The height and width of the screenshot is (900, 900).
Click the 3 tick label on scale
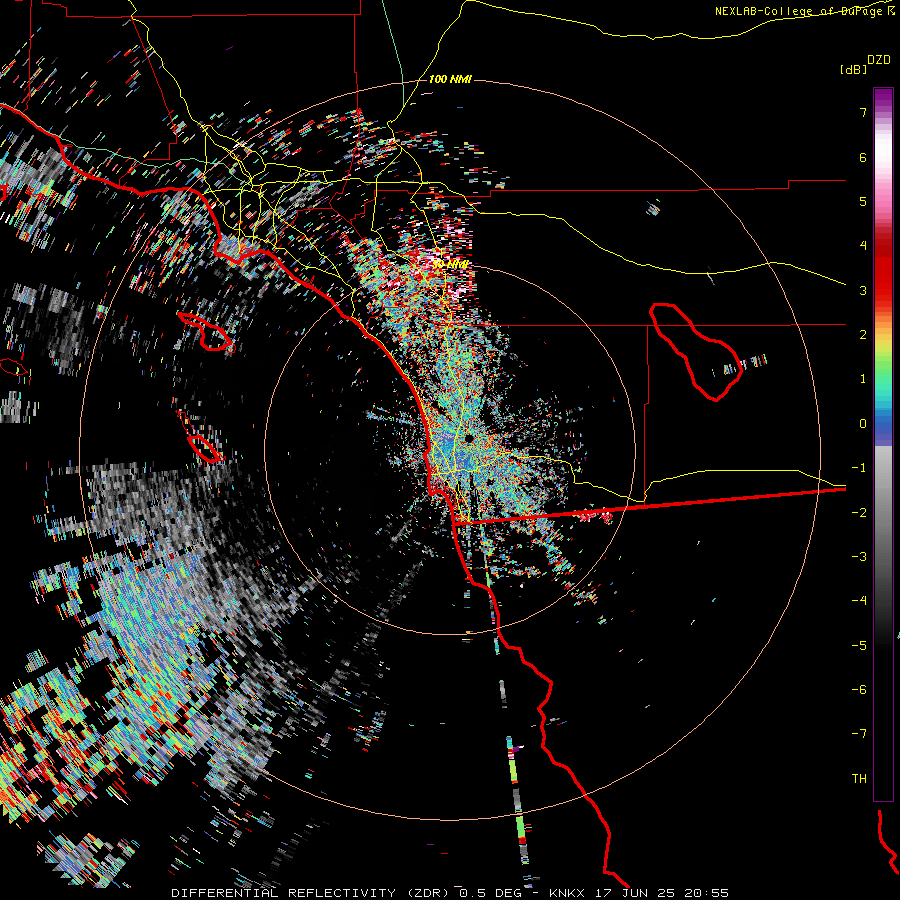(x=863, y=290)
